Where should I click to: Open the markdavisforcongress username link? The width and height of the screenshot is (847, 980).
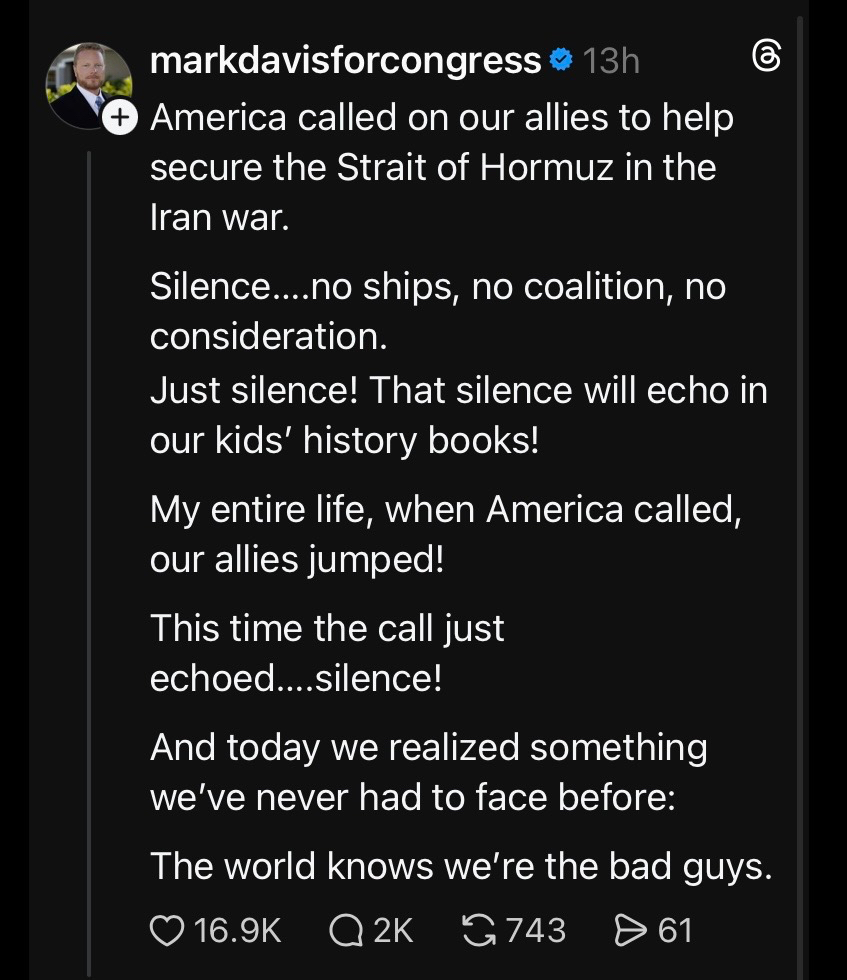[345, 61]
